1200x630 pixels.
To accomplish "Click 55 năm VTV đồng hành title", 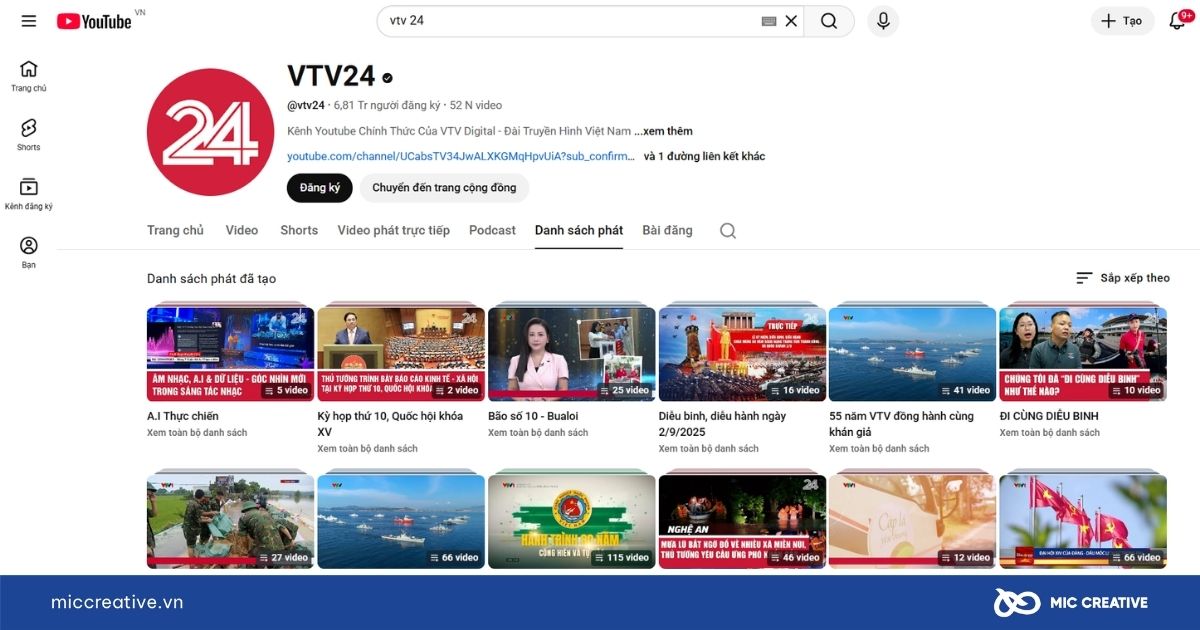I will point(901,424).
